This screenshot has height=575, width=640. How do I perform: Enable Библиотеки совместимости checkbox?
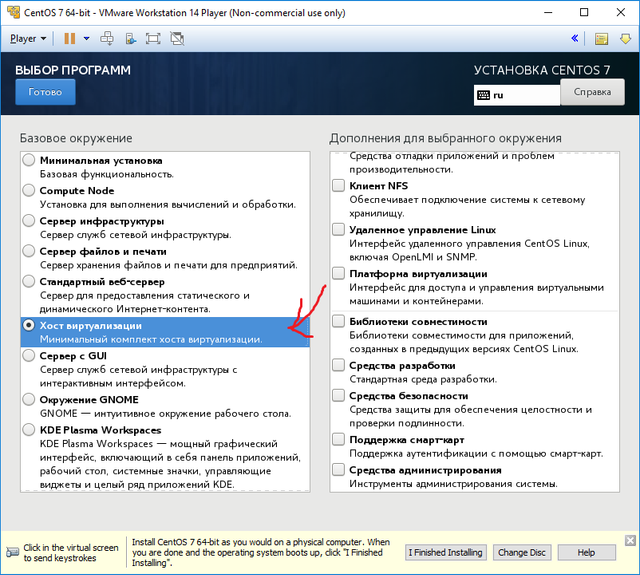[x=338, y=321]
